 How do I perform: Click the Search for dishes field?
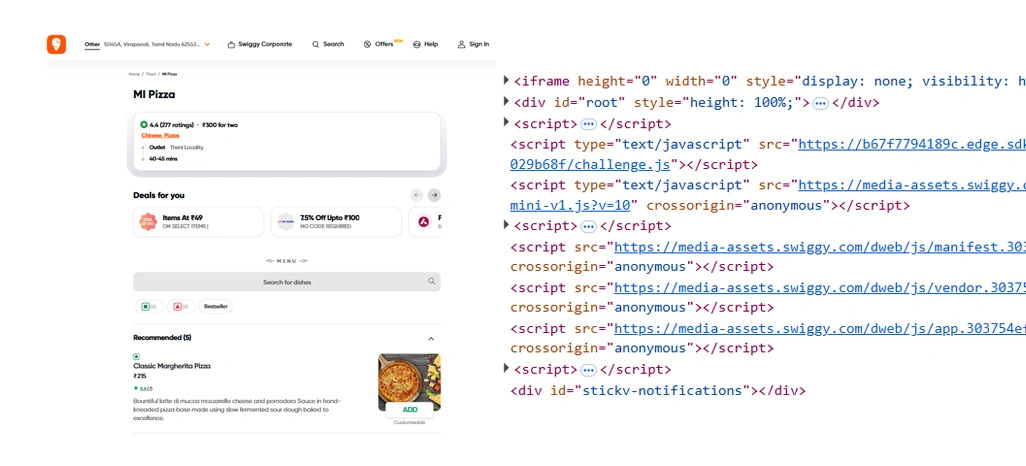point(286,282)
